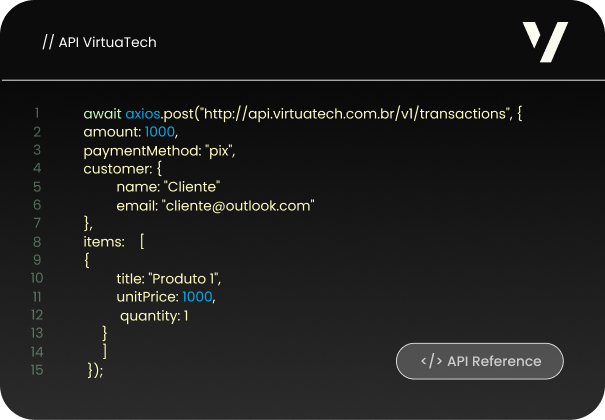Click the quantity property on line 12
Viewport: 605px width, 420px height.
coord(149,315)
